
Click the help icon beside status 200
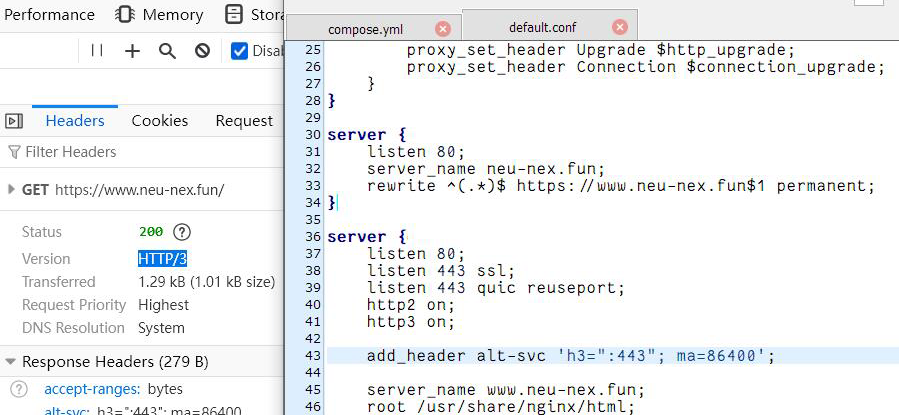coord(181,232)
